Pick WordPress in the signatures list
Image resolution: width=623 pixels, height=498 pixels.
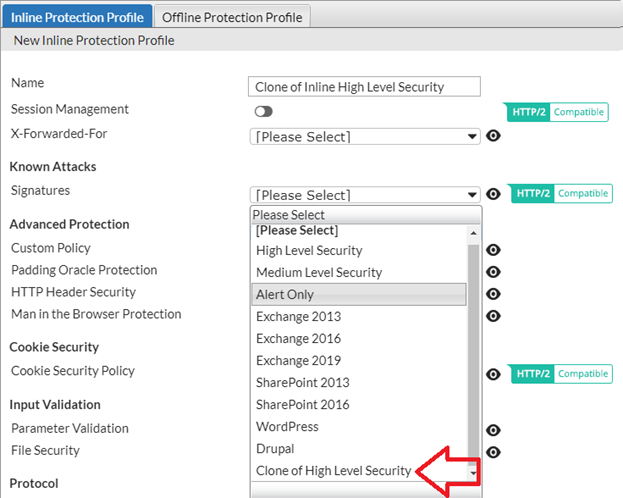point(287,427)
